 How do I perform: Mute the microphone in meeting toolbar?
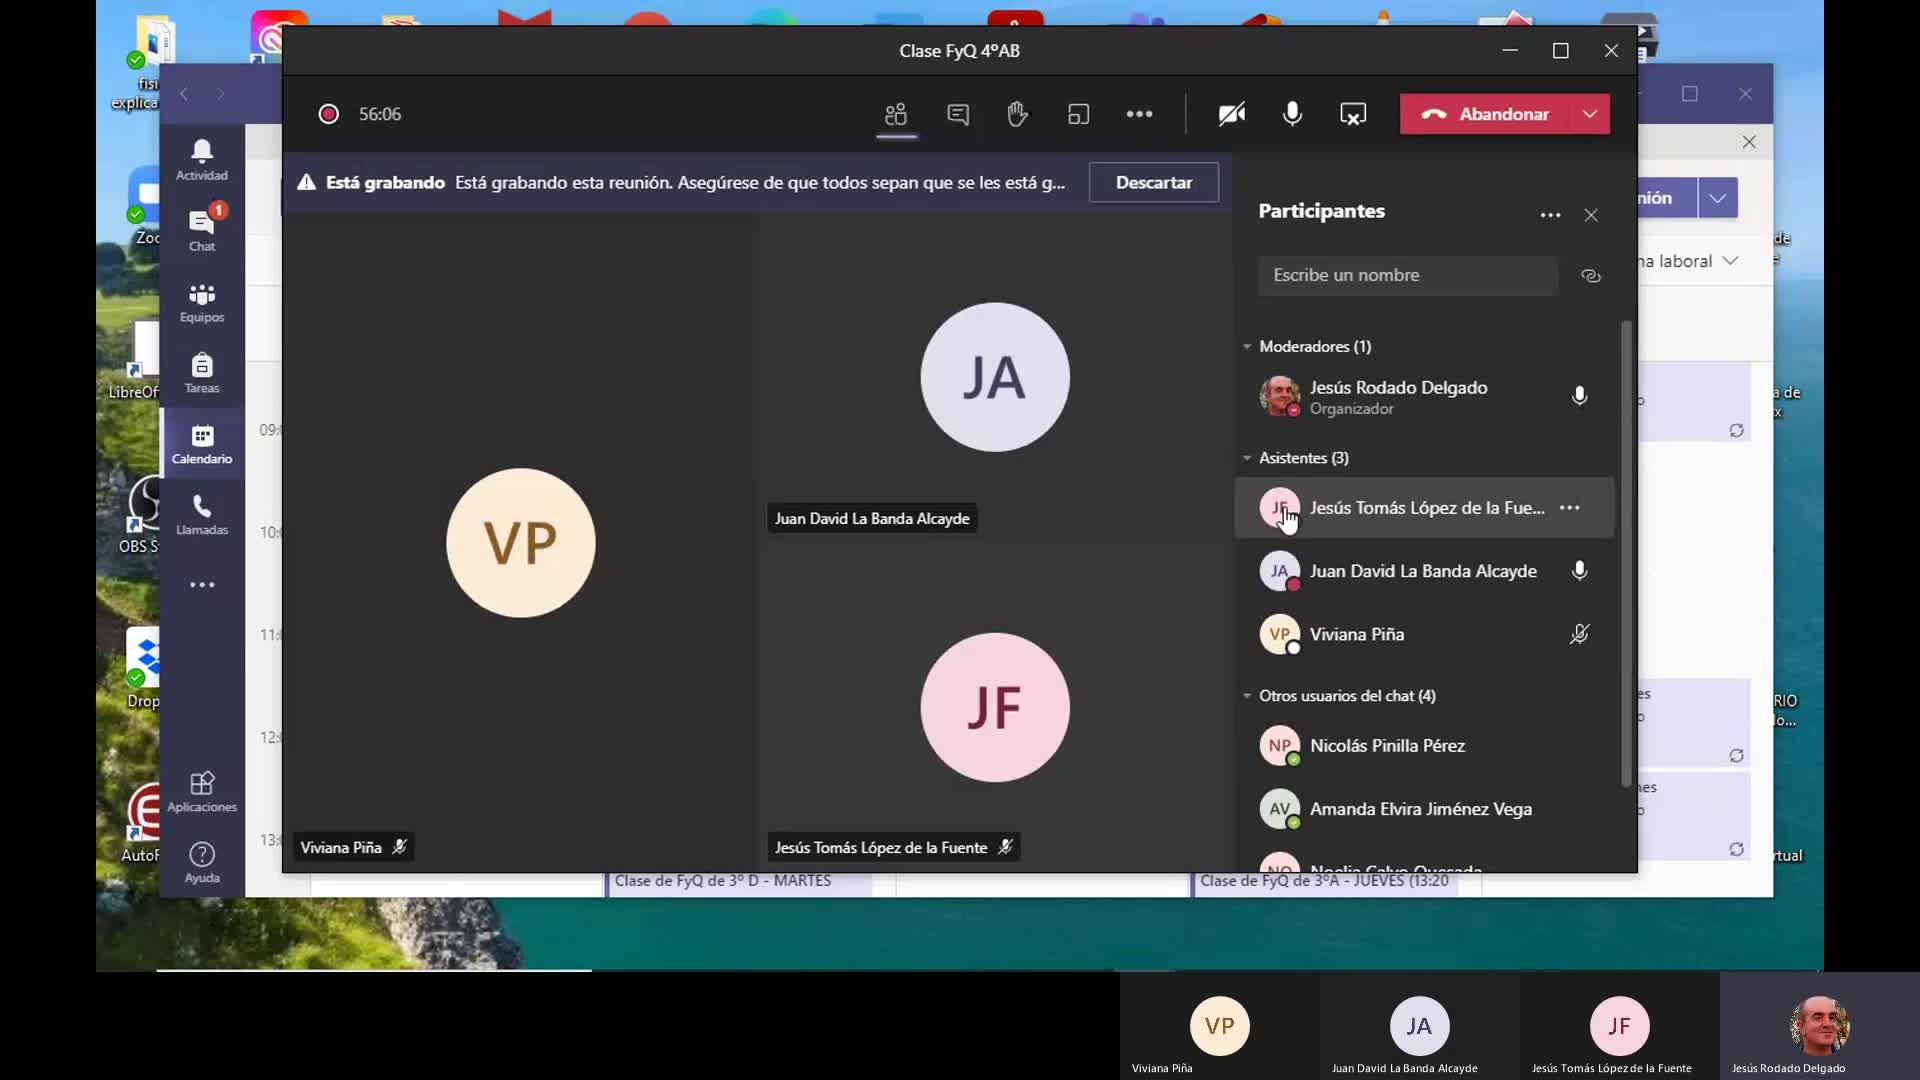(x=1292, y=114)
